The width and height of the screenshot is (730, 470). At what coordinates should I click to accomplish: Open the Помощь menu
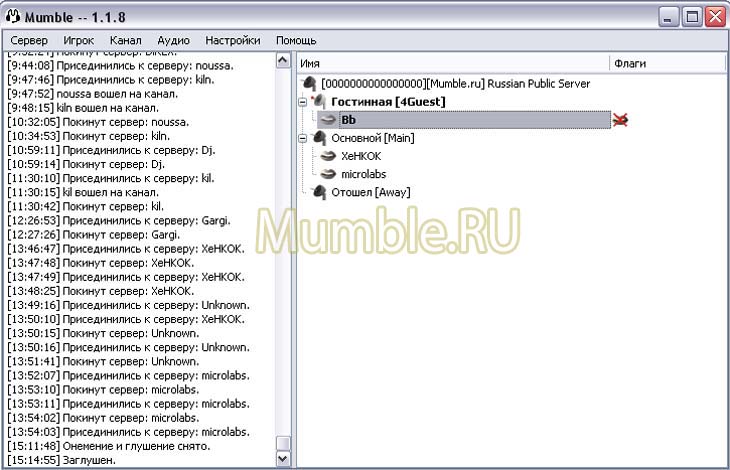click(296, 40)
